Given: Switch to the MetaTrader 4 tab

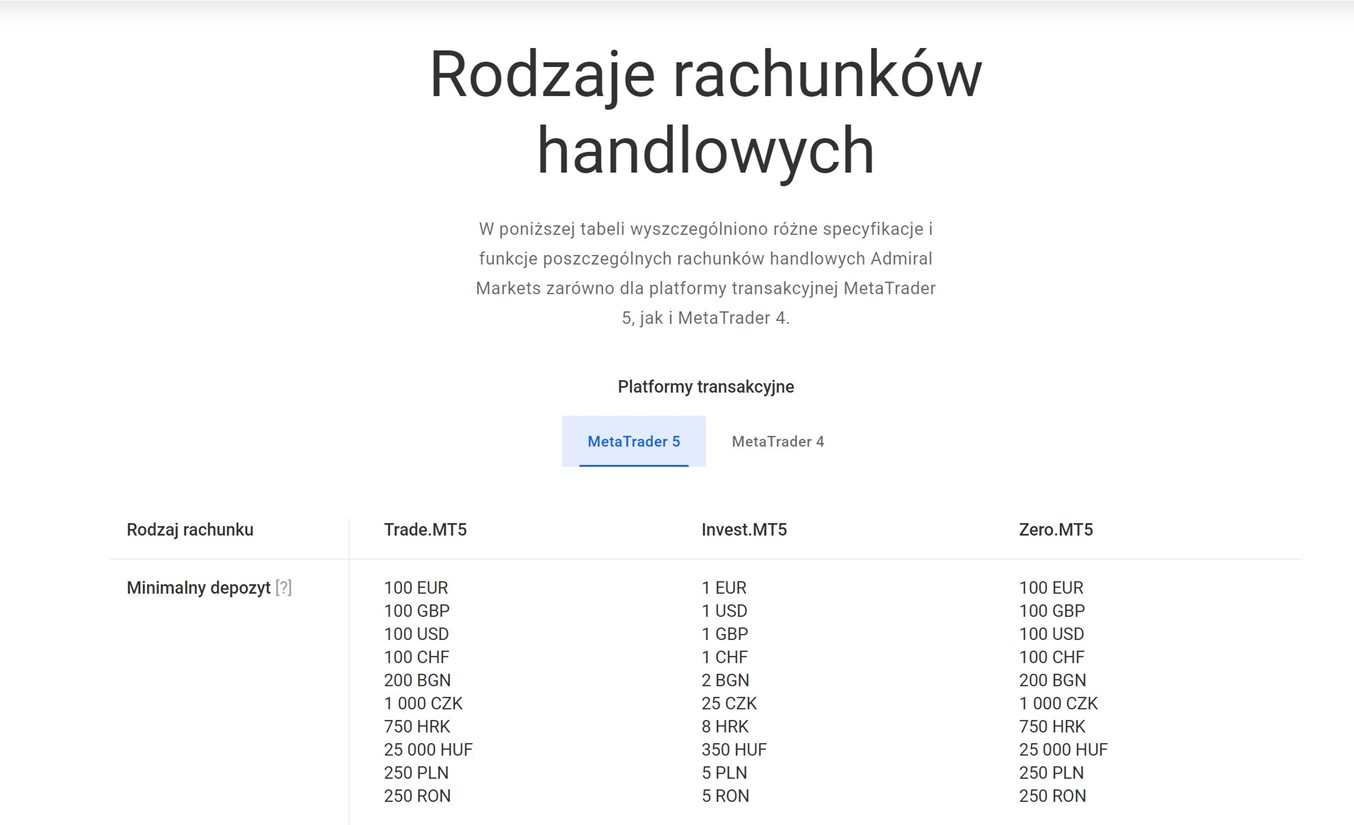Looking at the screenshot, I should click(x=778, y=441).
